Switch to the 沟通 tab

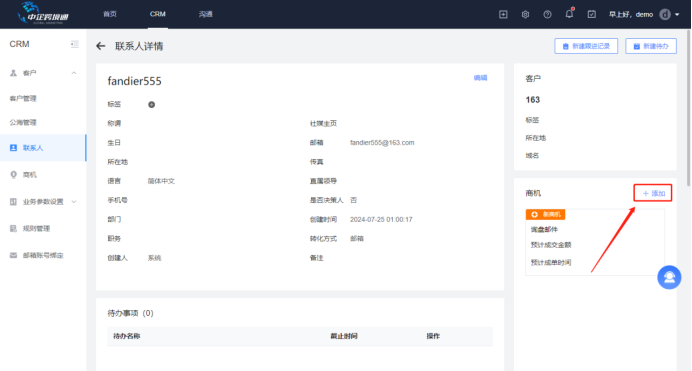(206, 14)
